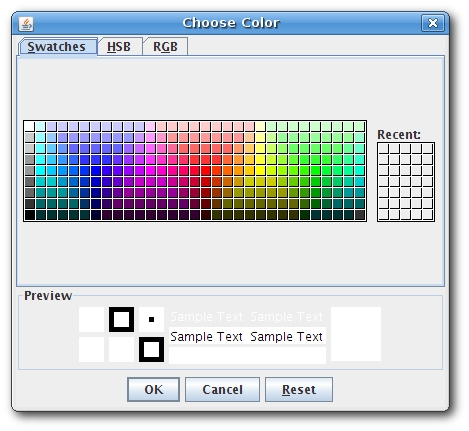Reset the color selection
Viewport: 469px width, 431px height.
(299, 389)
